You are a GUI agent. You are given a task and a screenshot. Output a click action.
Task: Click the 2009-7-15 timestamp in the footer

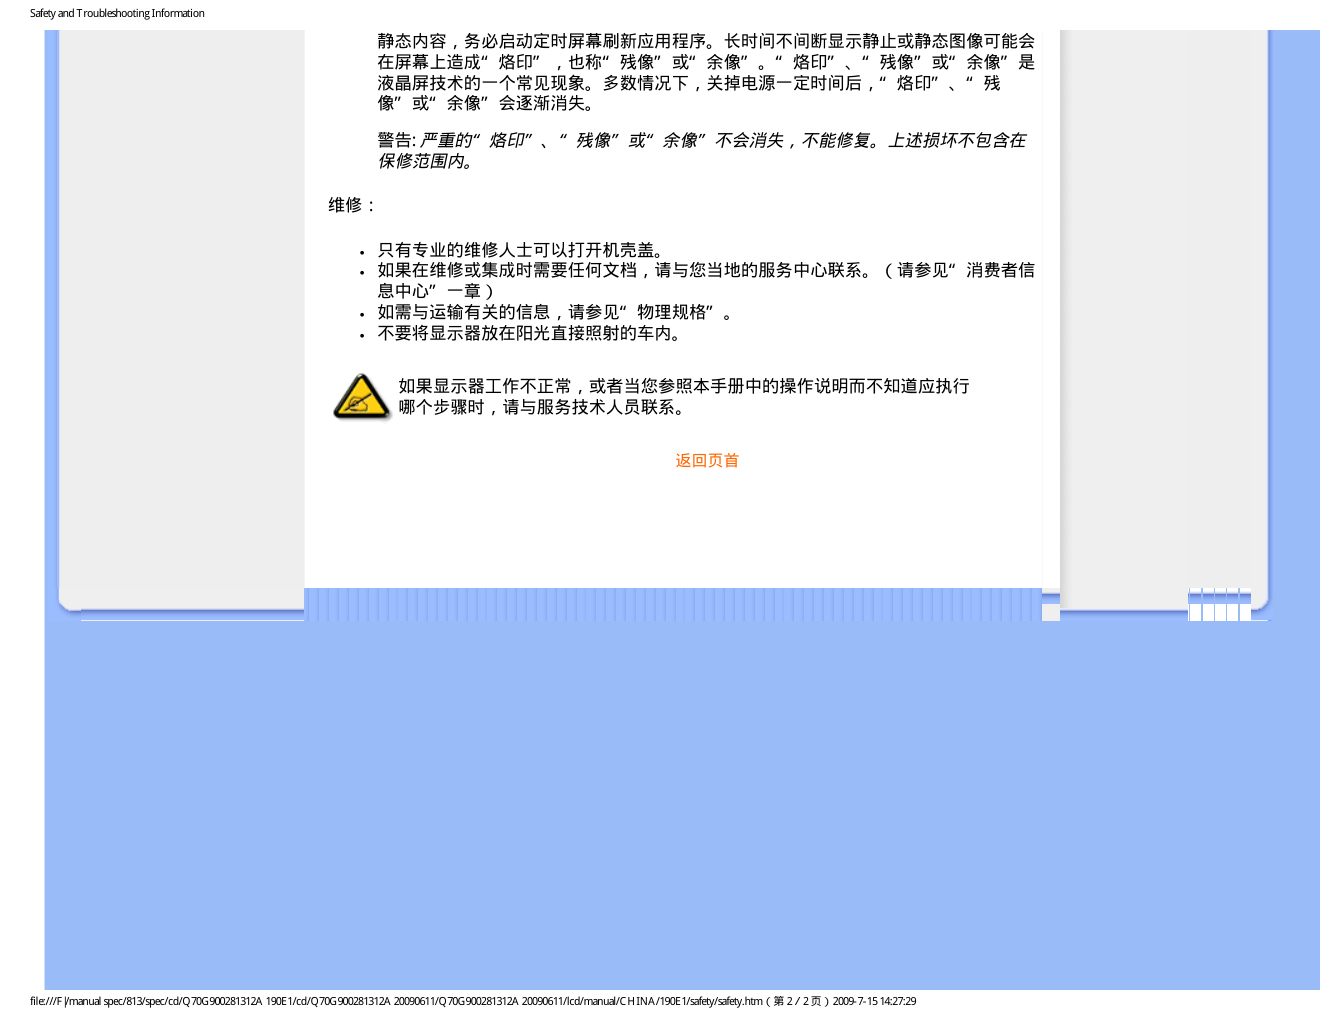pos(874,1001)
